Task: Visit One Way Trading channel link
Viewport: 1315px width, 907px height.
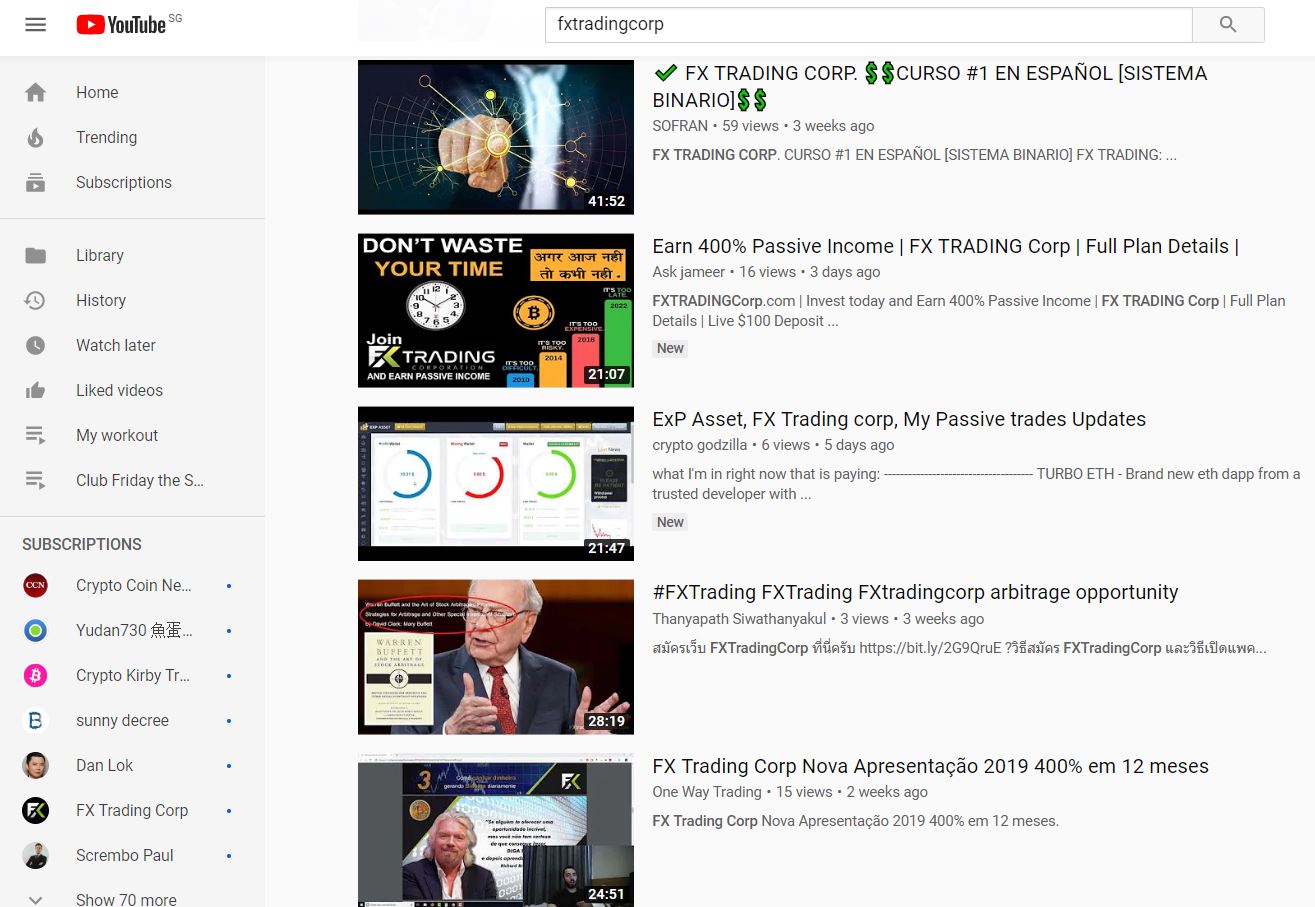Action: [707, 792]
